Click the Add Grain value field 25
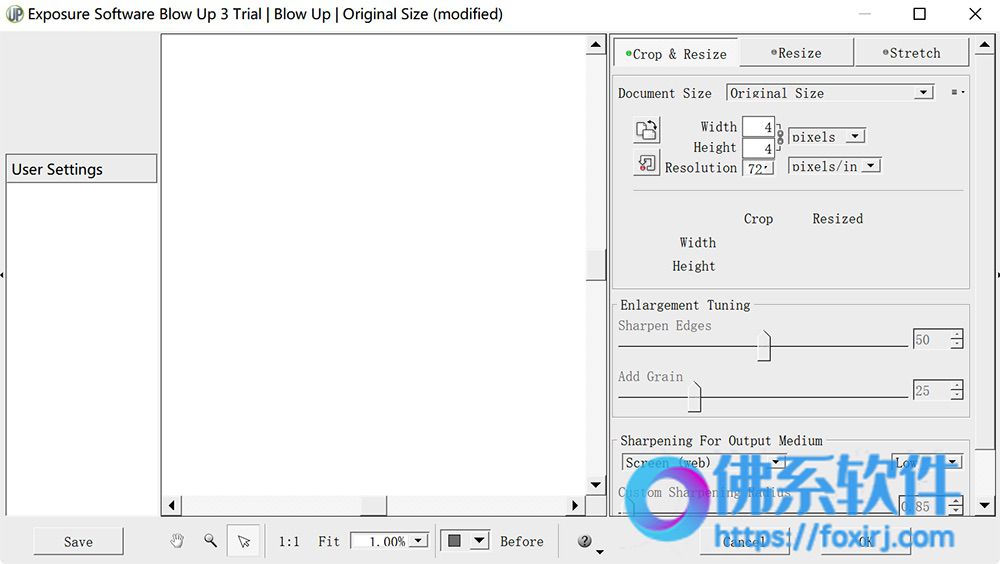 click(x=930, y=390)
